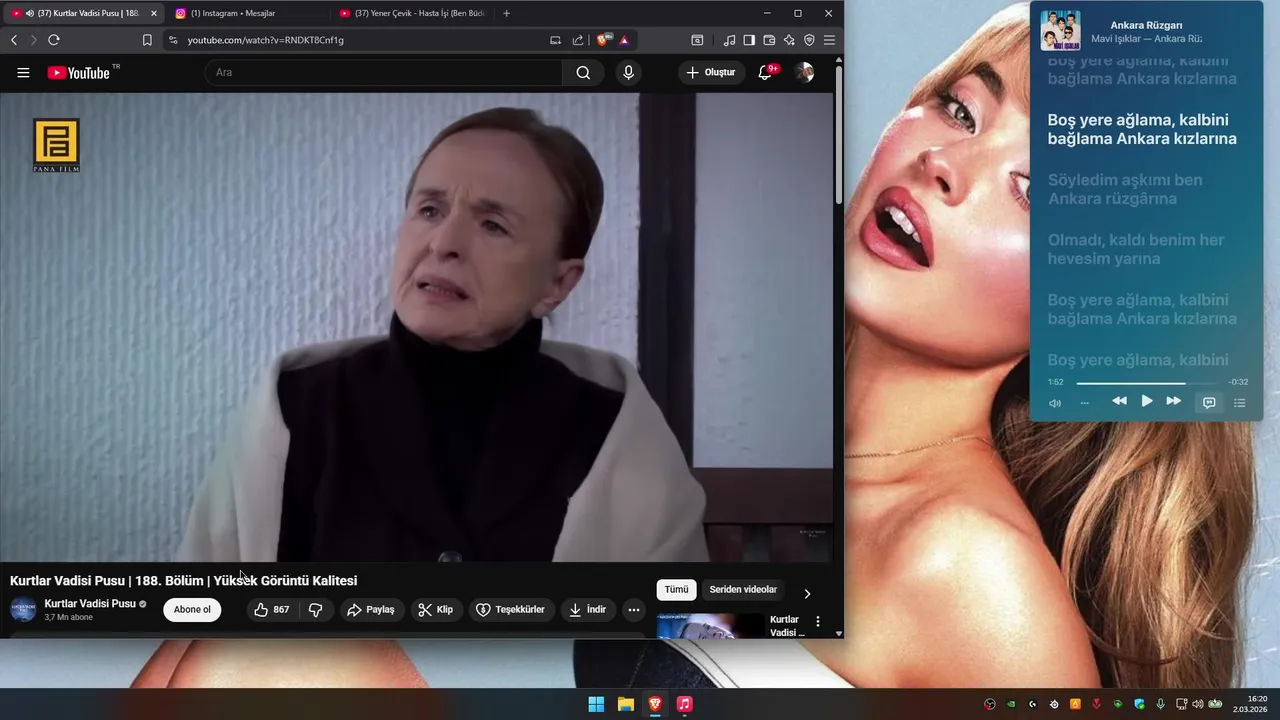Click the Abone ol subscribe button

(192, 609)
